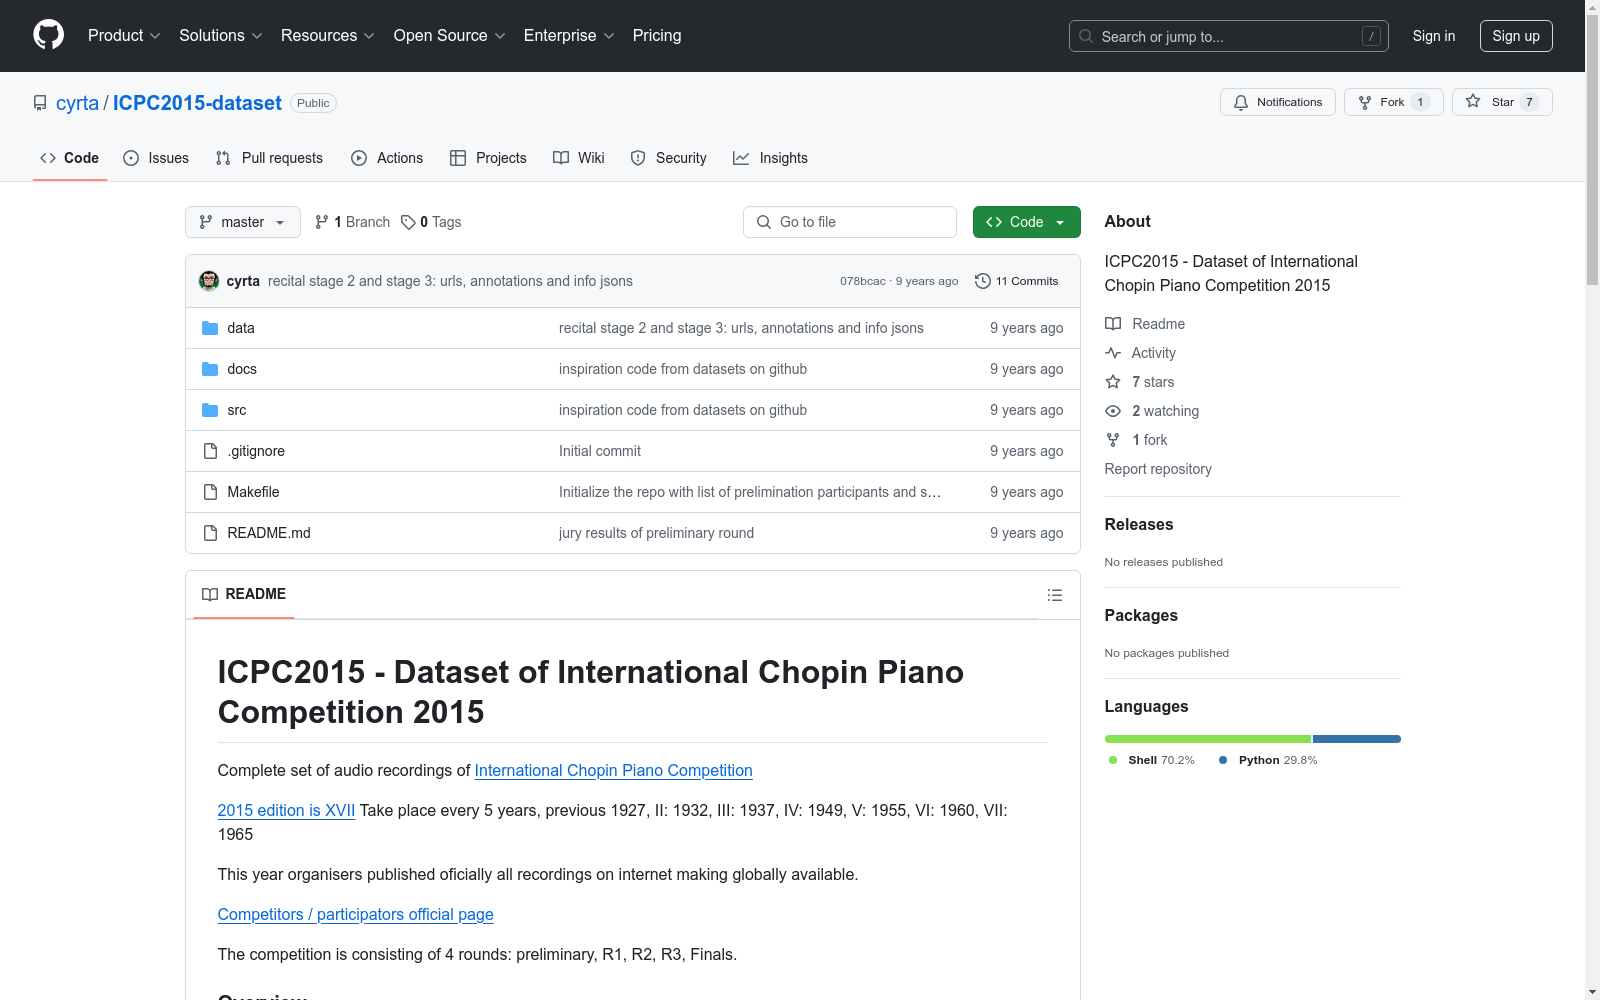Open the Actions tab
The image size is (1600, 1000).
(x=387, y=158)
